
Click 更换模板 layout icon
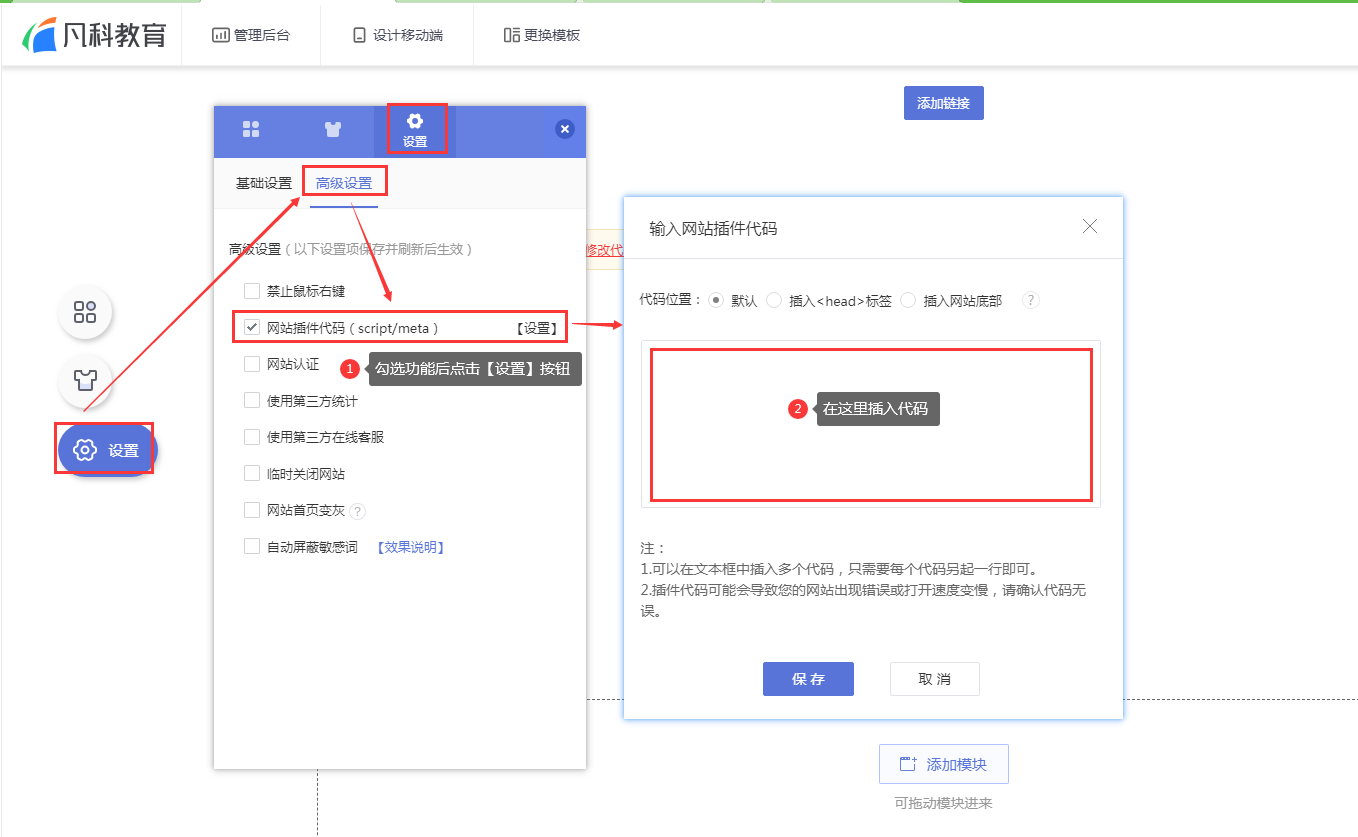pos(511,35)
